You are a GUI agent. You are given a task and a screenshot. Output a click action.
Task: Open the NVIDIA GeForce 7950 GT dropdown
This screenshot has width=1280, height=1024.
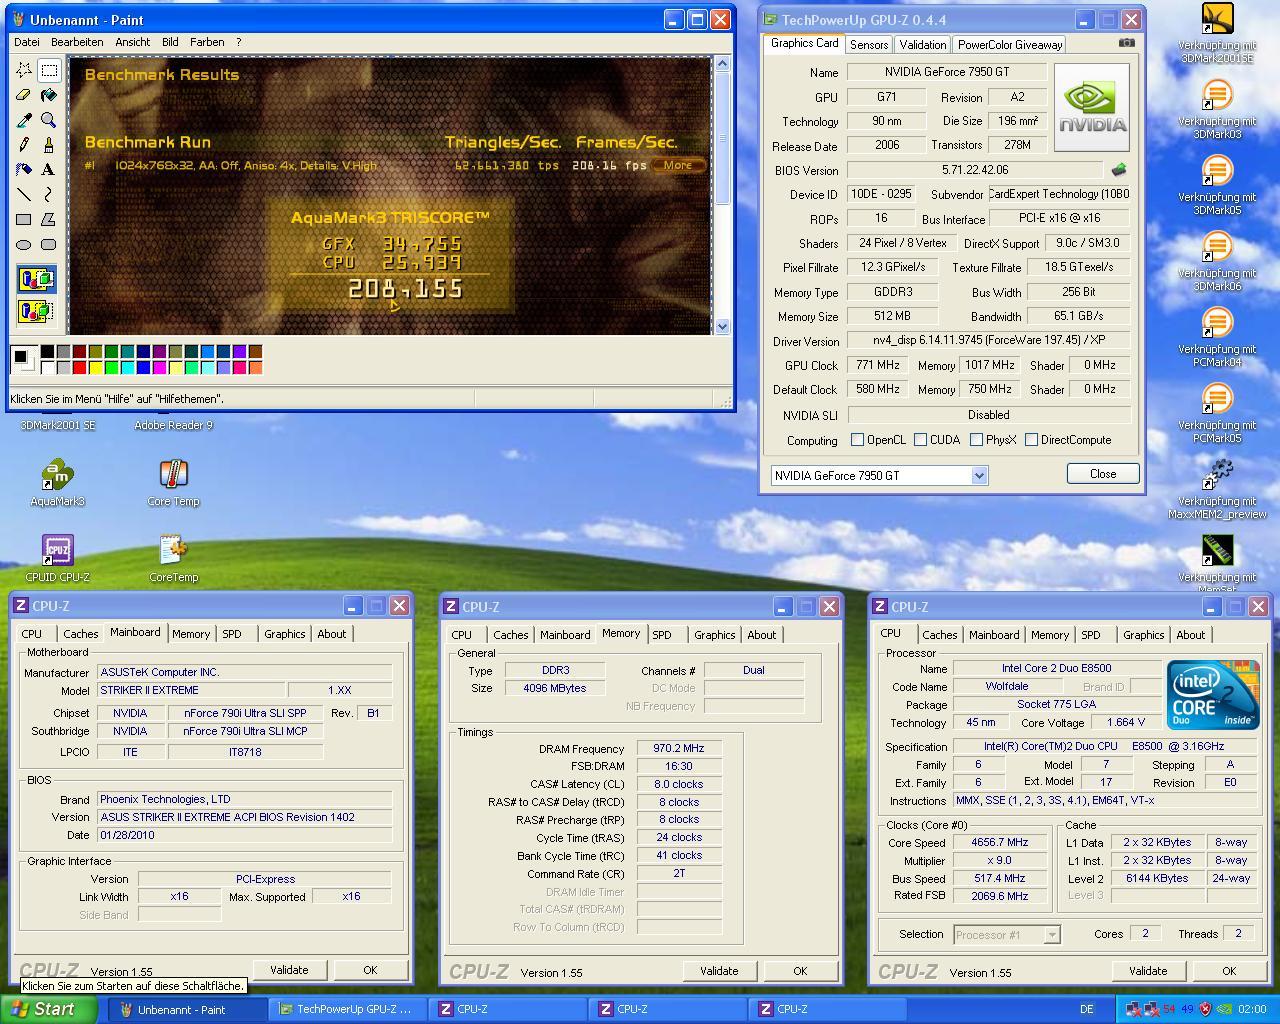(979, 476)
